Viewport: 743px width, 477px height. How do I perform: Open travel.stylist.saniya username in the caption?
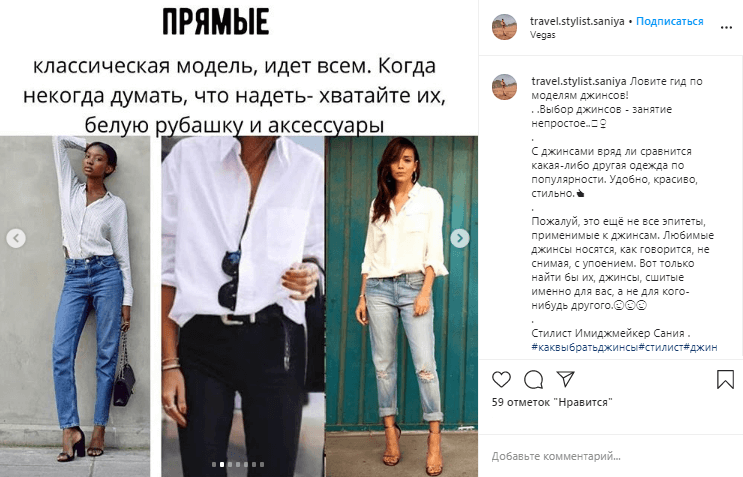pos(579,81)
